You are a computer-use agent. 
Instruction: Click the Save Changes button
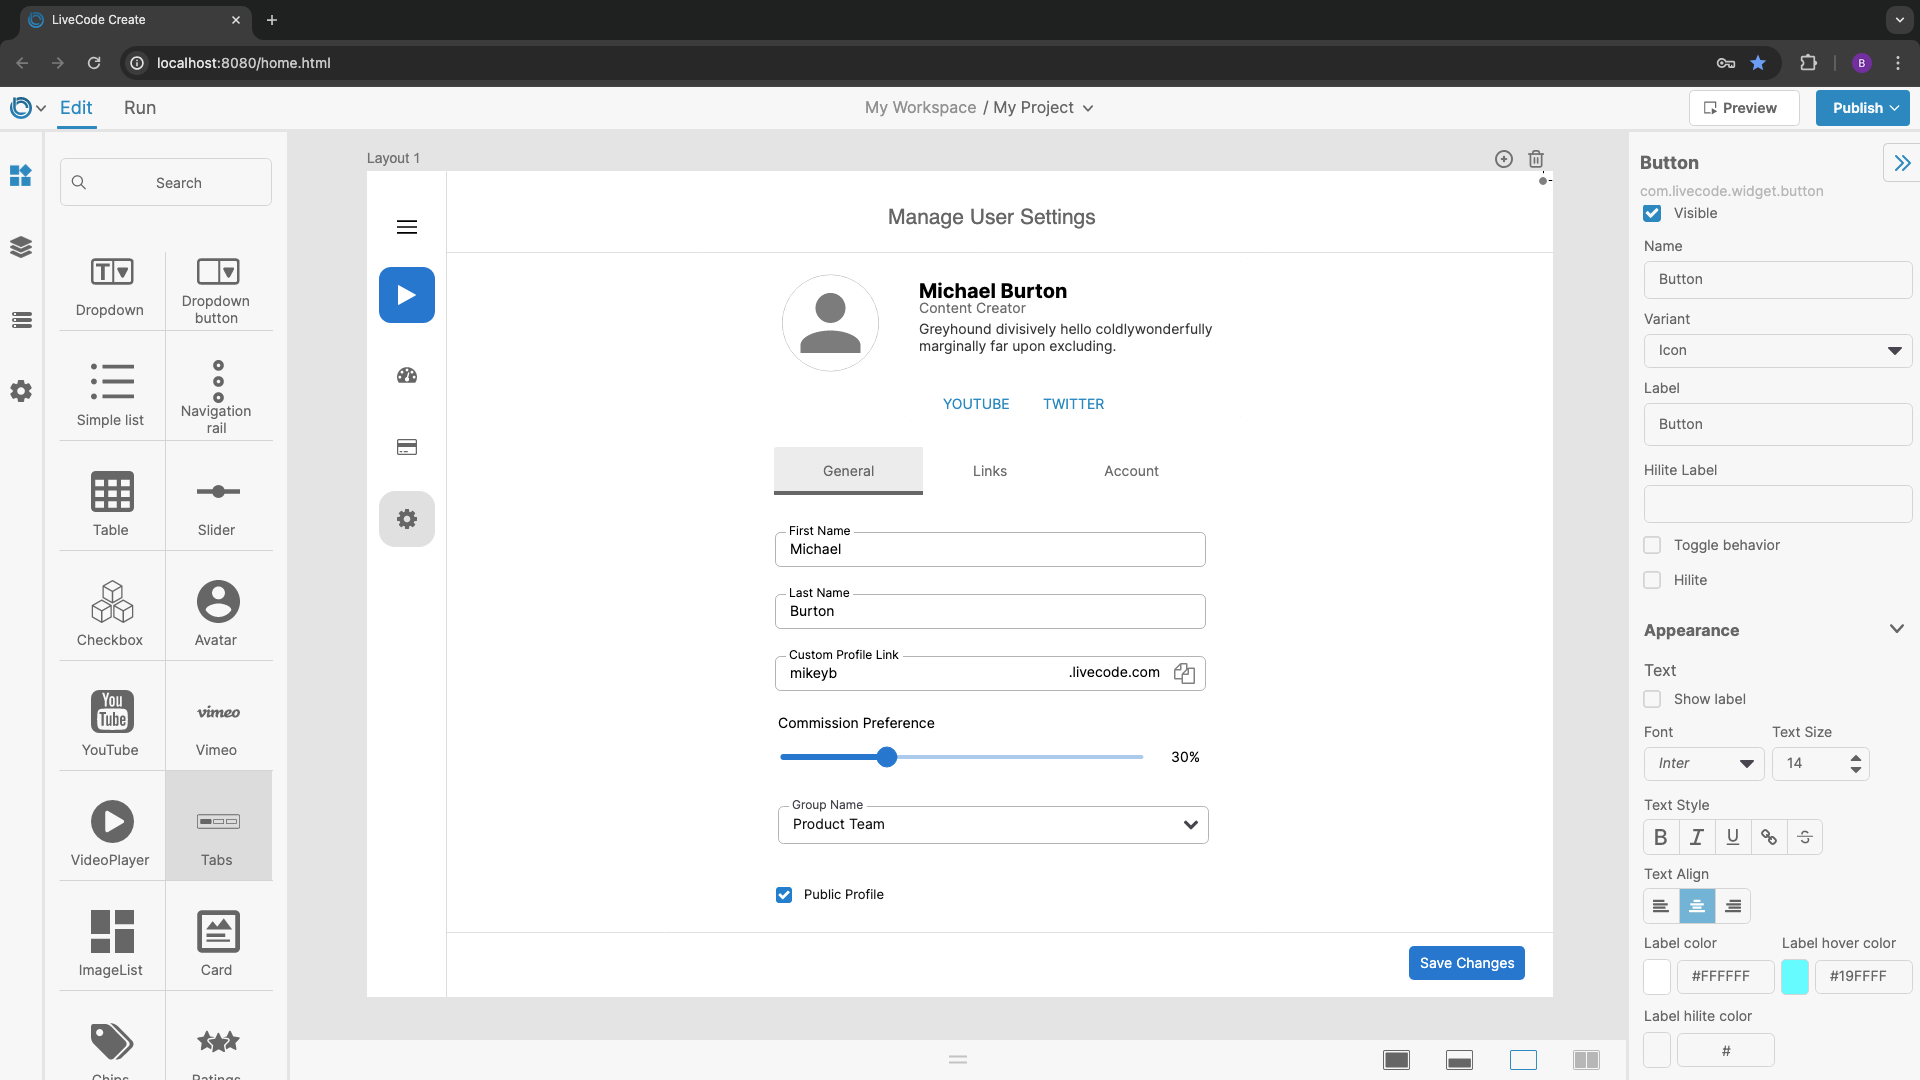(1466, 963)
